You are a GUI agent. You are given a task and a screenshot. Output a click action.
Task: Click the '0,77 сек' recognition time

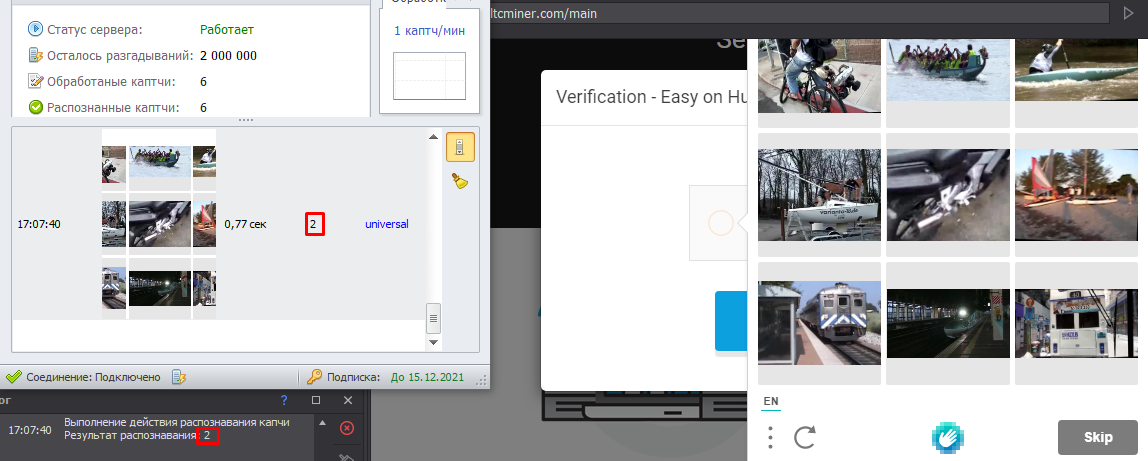pos(245,225)
